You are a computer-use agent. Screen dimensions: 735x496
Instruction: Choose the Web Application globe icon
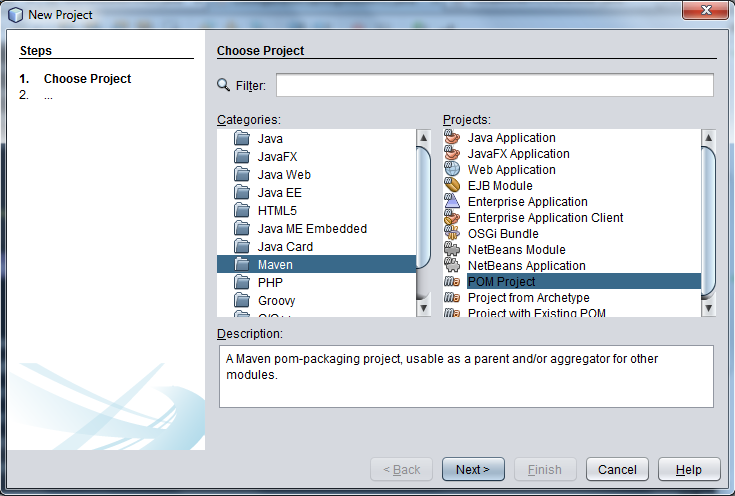coord(452,169)
